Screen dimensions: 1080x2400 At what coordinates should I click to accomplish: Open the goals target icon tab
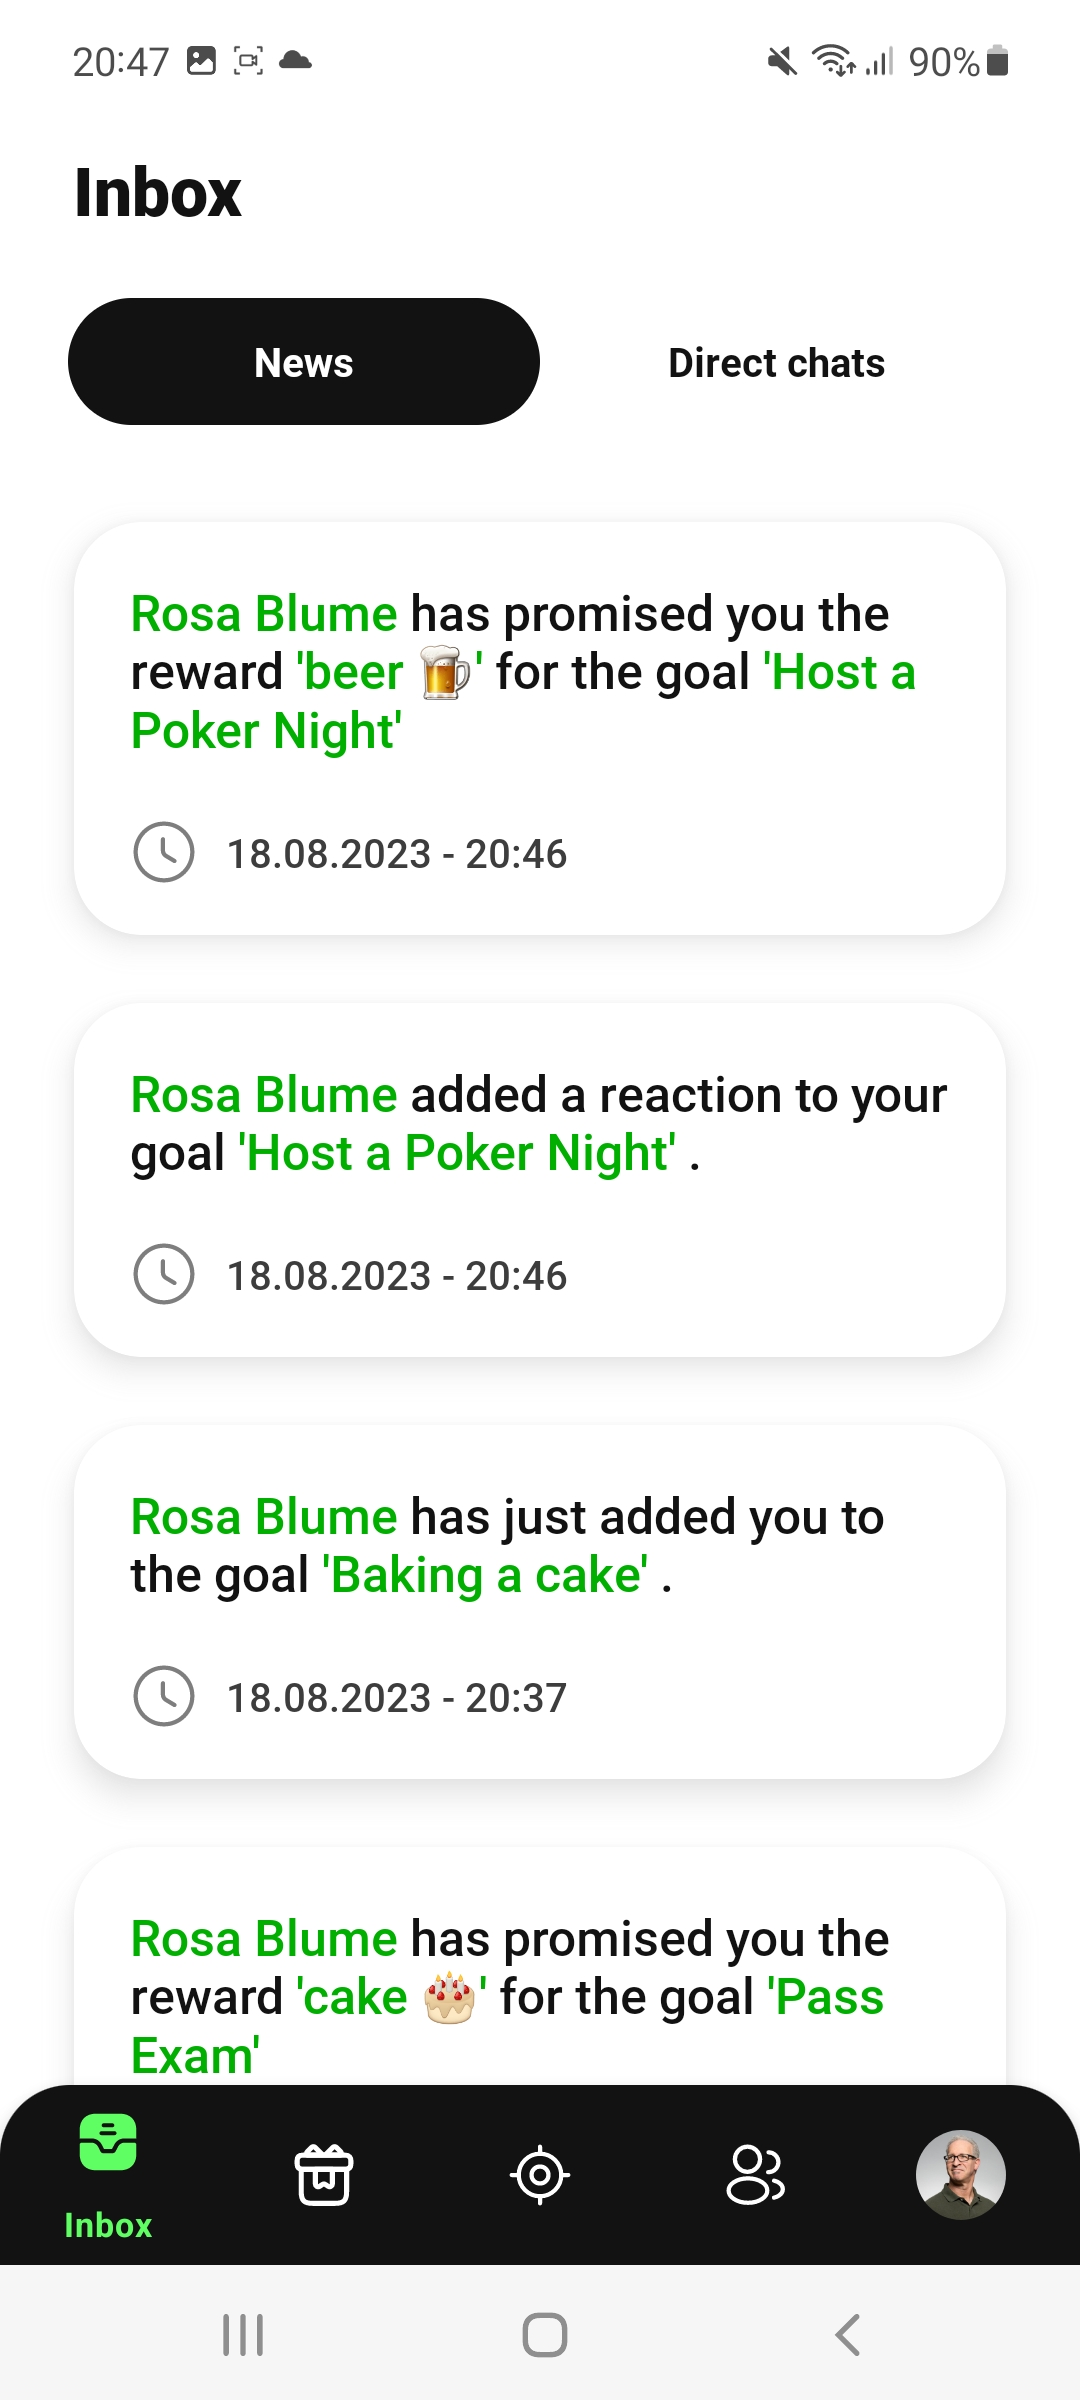(x=540, y=2175)
